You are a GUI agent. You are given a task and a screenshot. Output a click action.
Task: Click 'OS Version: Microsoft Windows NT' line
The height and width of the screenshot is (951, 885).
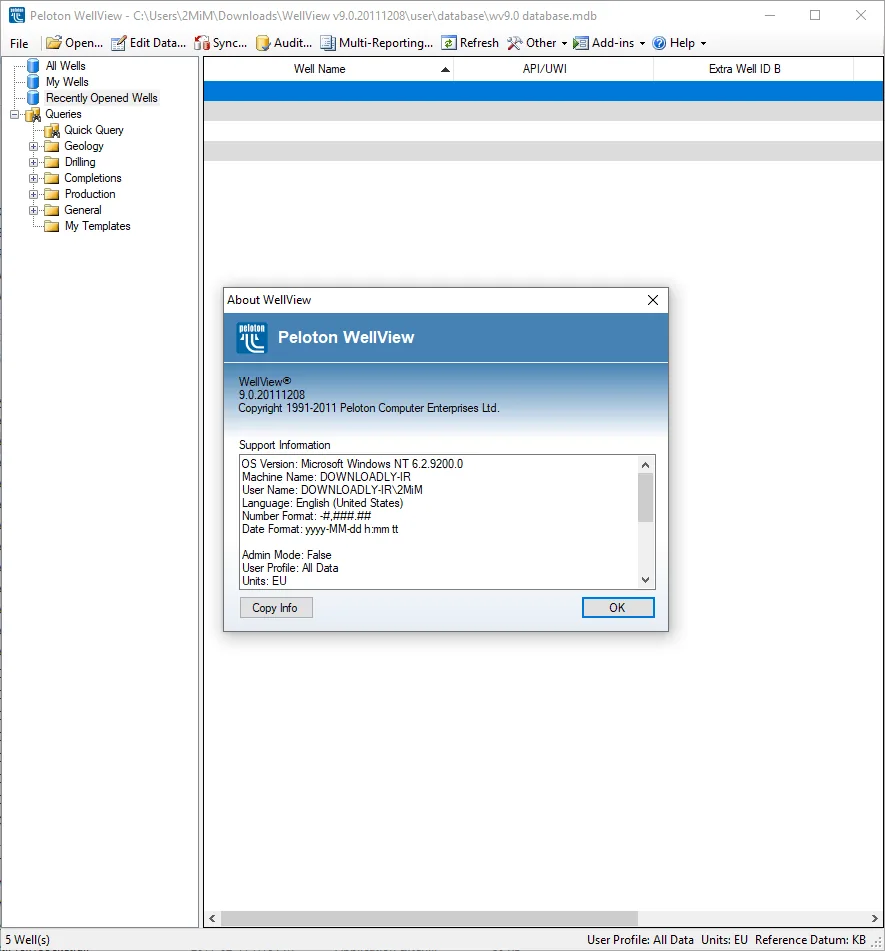point(352,464)
